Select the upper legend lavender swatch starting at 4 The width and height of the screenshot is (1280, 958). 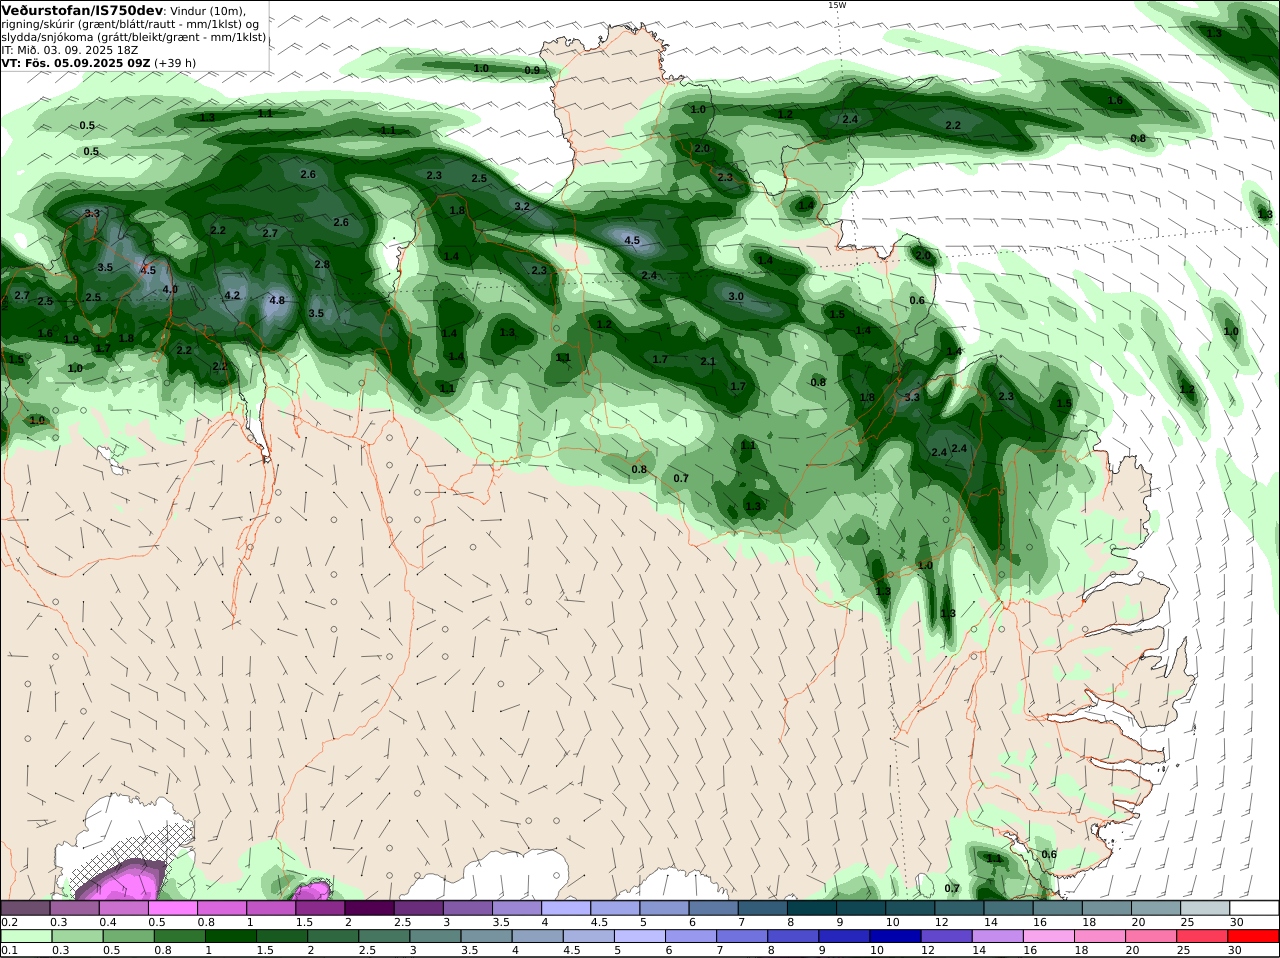[566, 907]
